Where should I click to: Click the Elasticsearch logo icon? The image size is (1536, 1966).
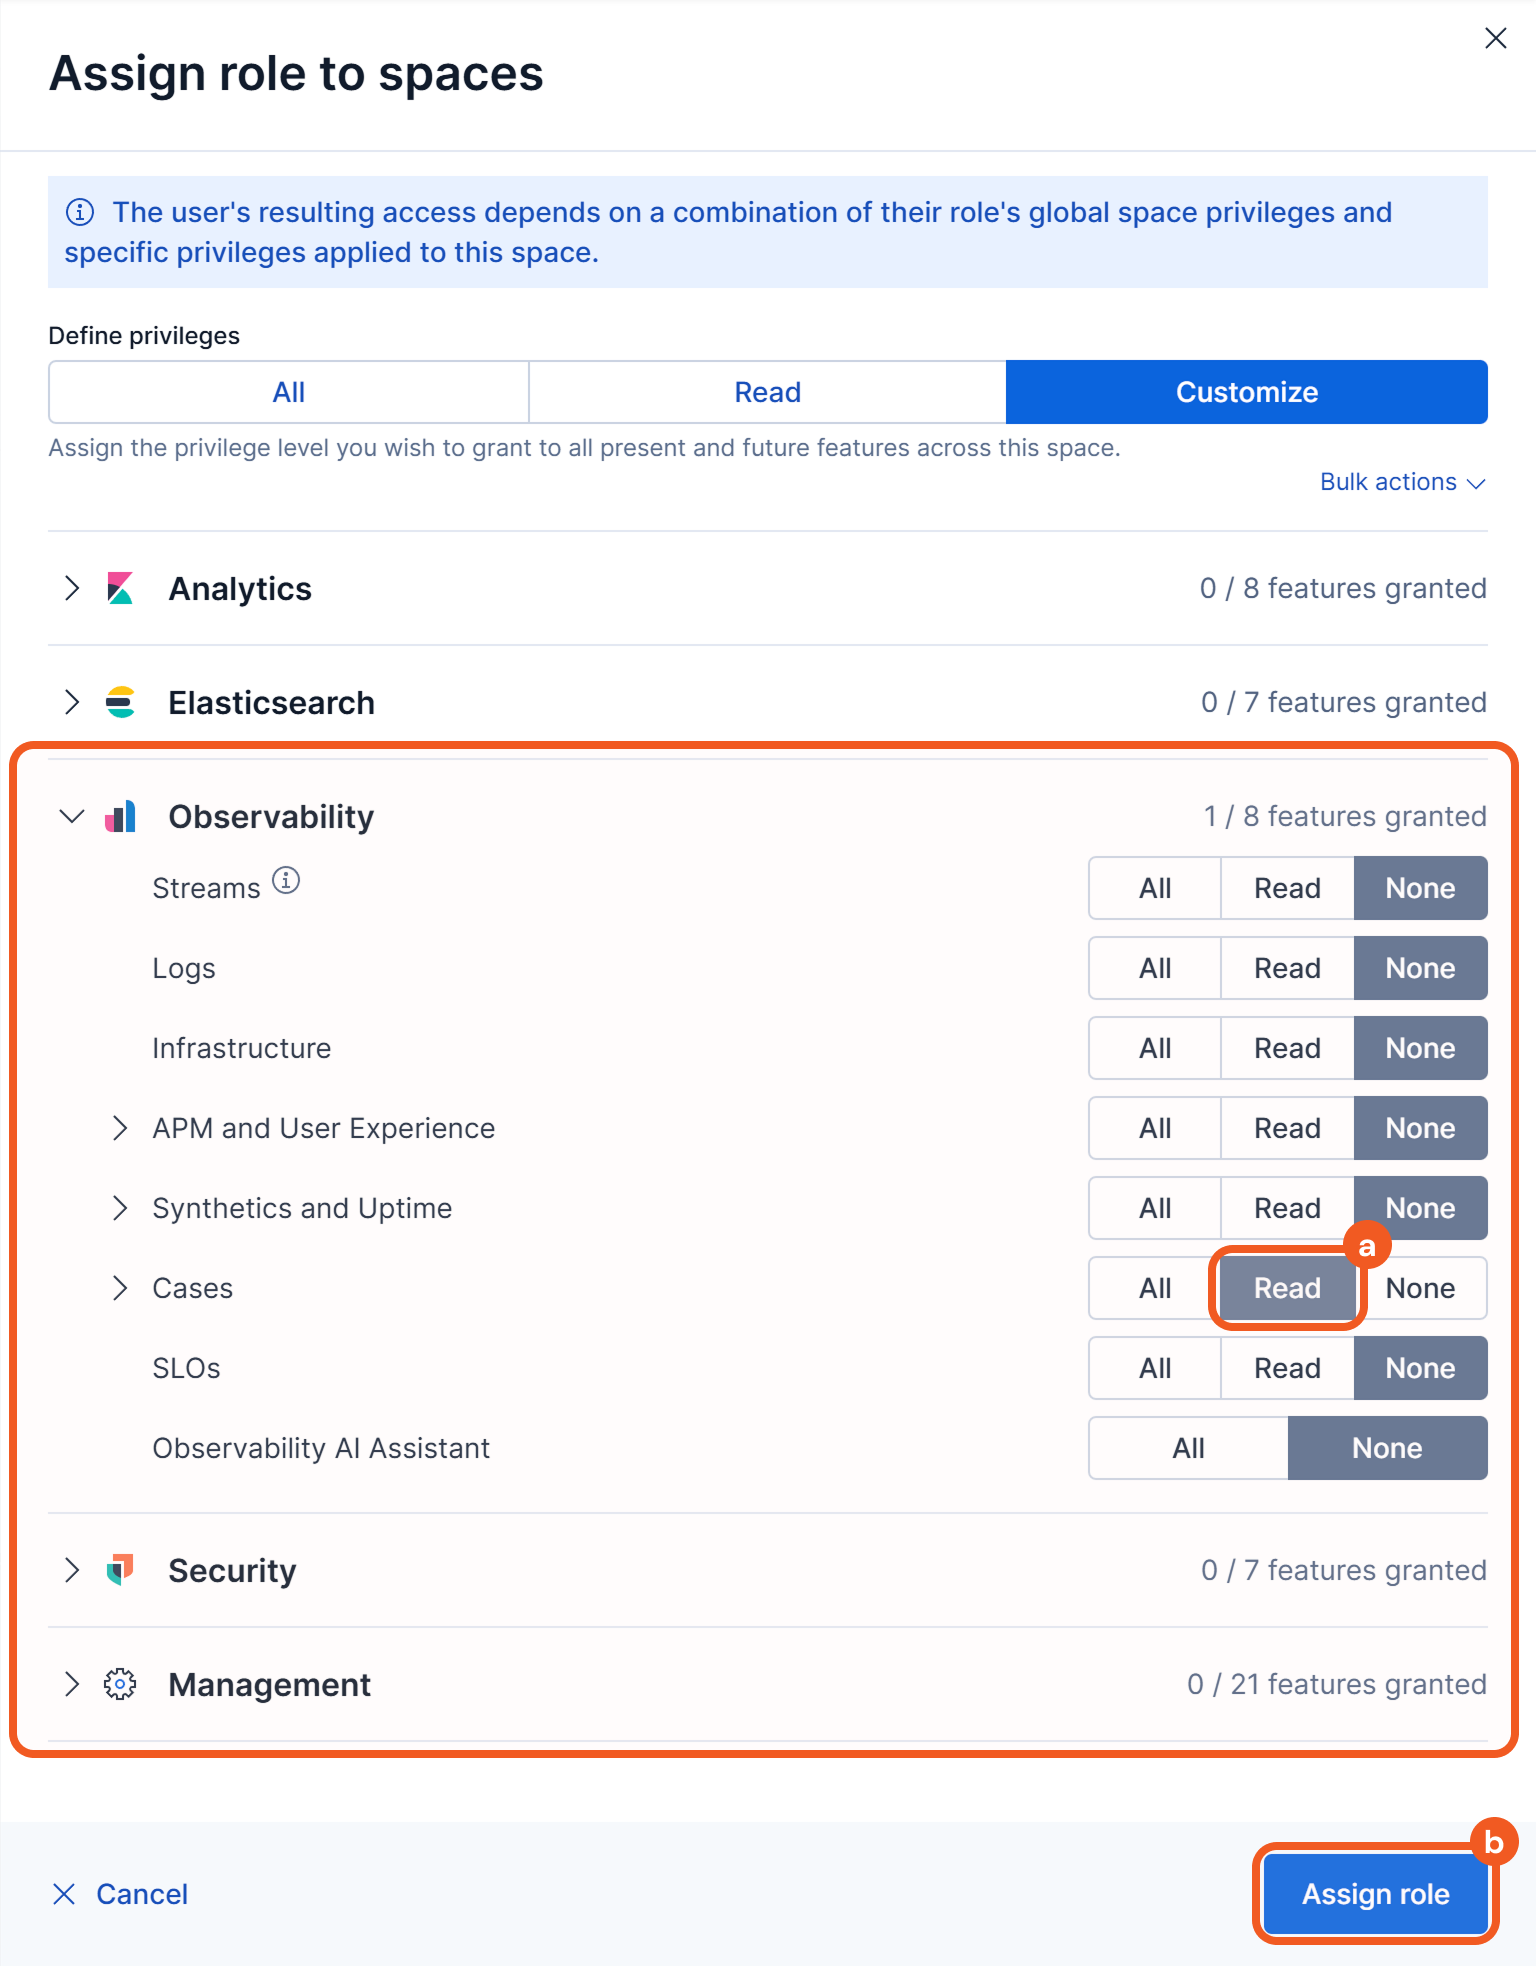point(120,702)
